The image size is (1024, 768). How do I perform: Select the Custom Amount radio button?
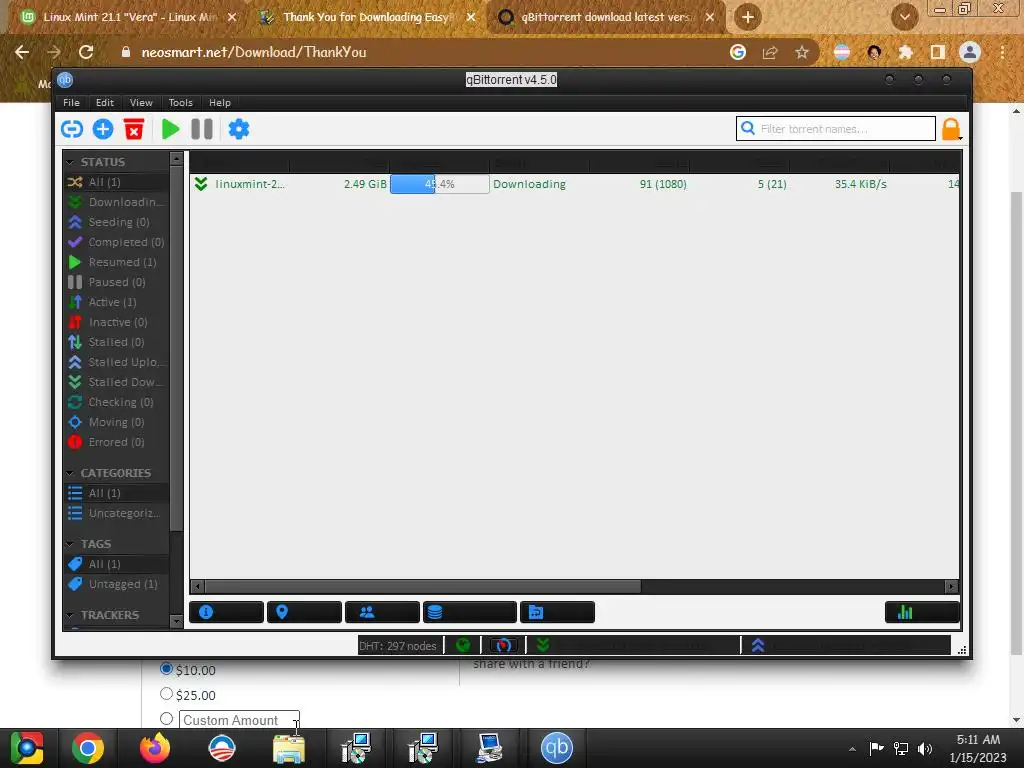(167, 718)
